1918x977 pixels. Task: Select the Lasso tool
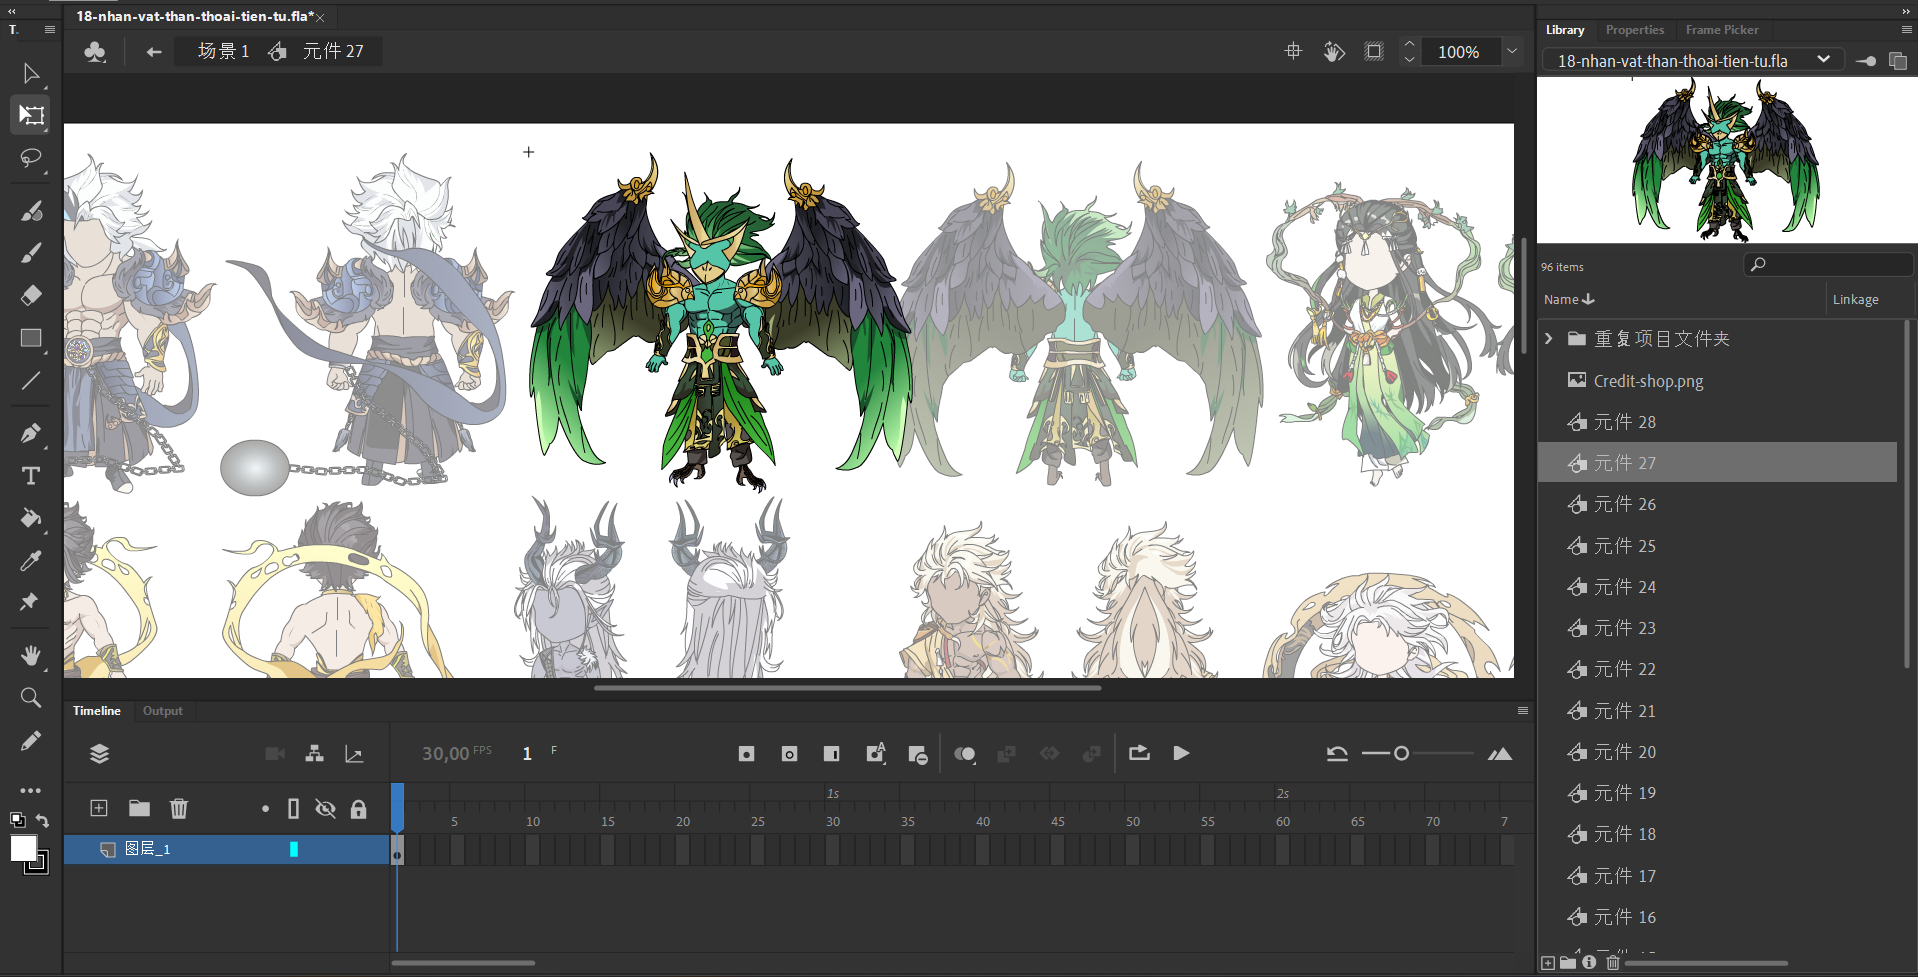coord(31,158)
